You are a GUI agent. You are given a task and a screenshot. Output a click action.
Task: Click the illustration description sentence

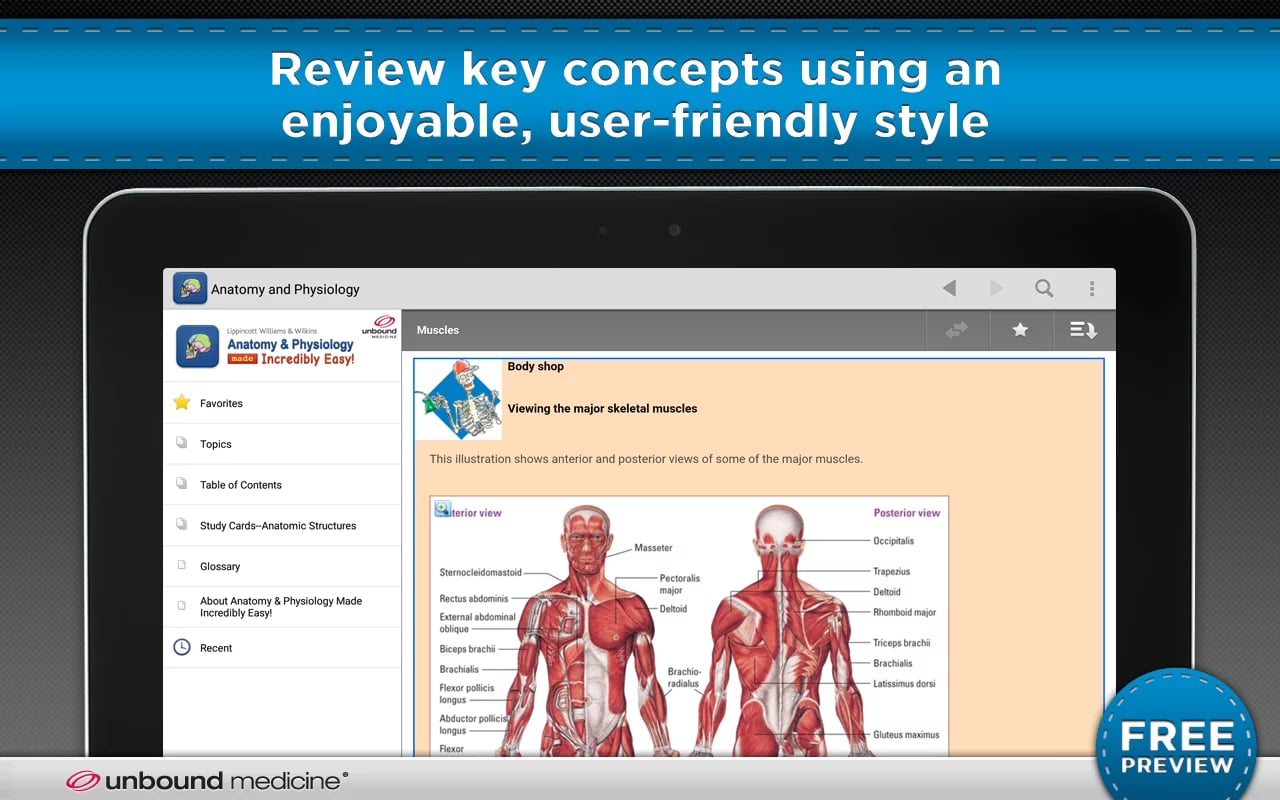pos(646,459)
